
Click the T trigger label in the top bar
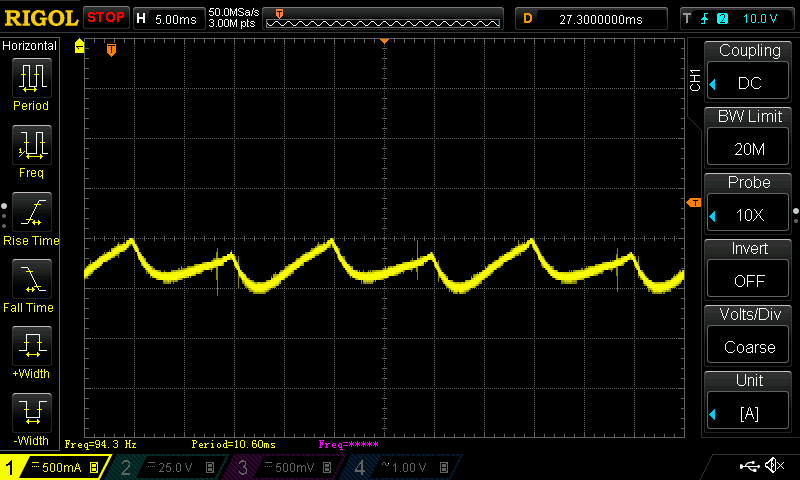(687, 19)
